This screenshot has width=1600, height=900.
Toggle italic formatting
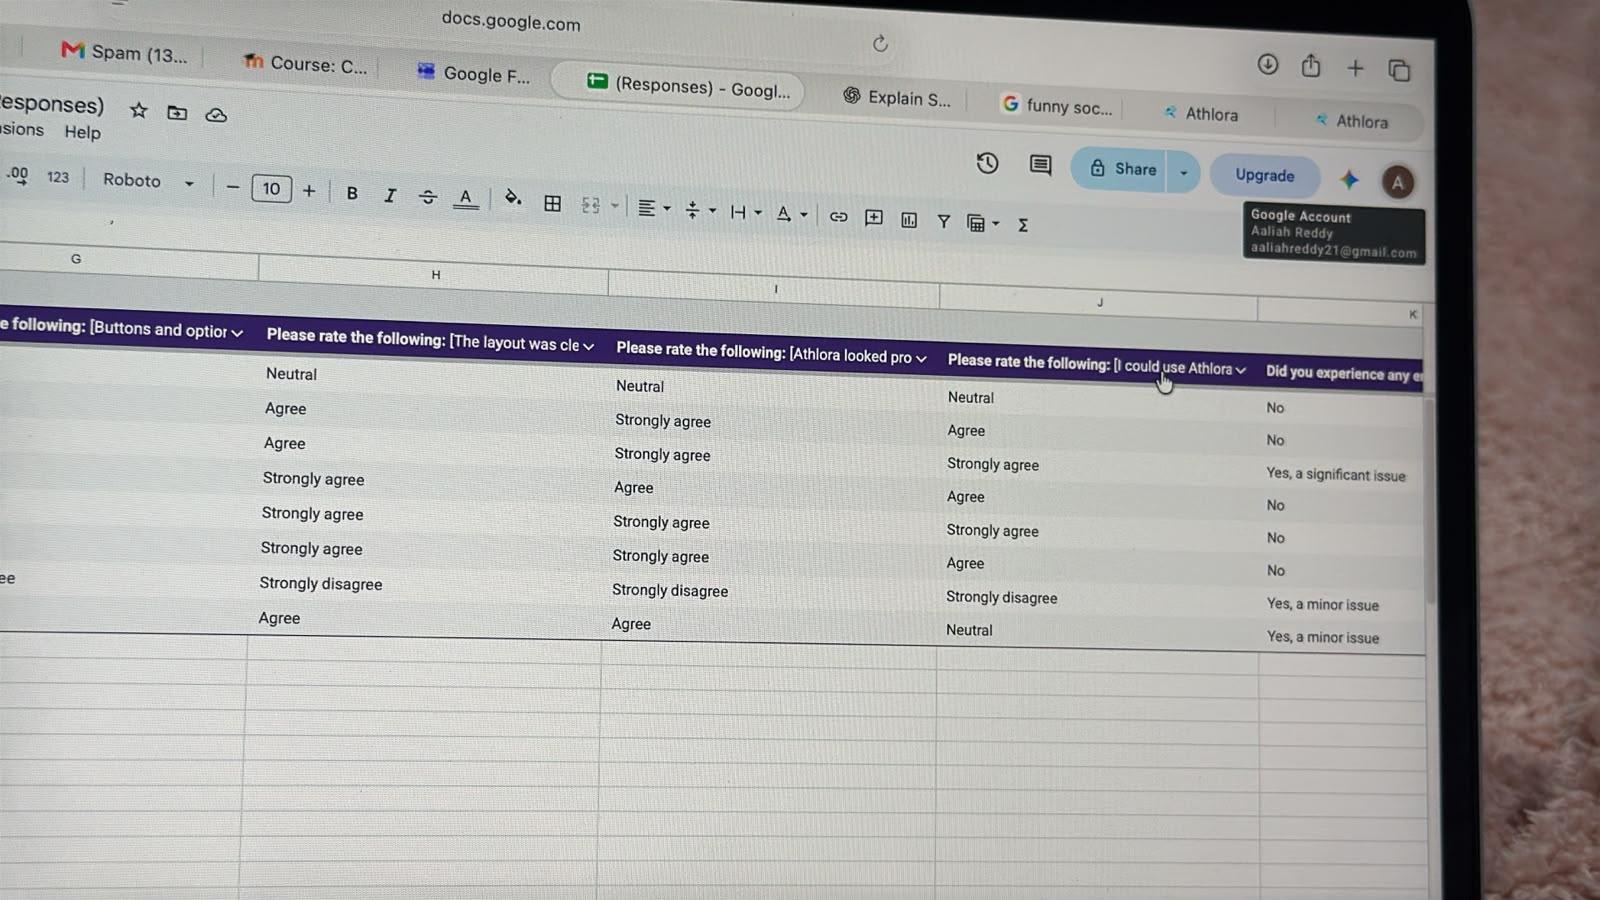point(390,195)
